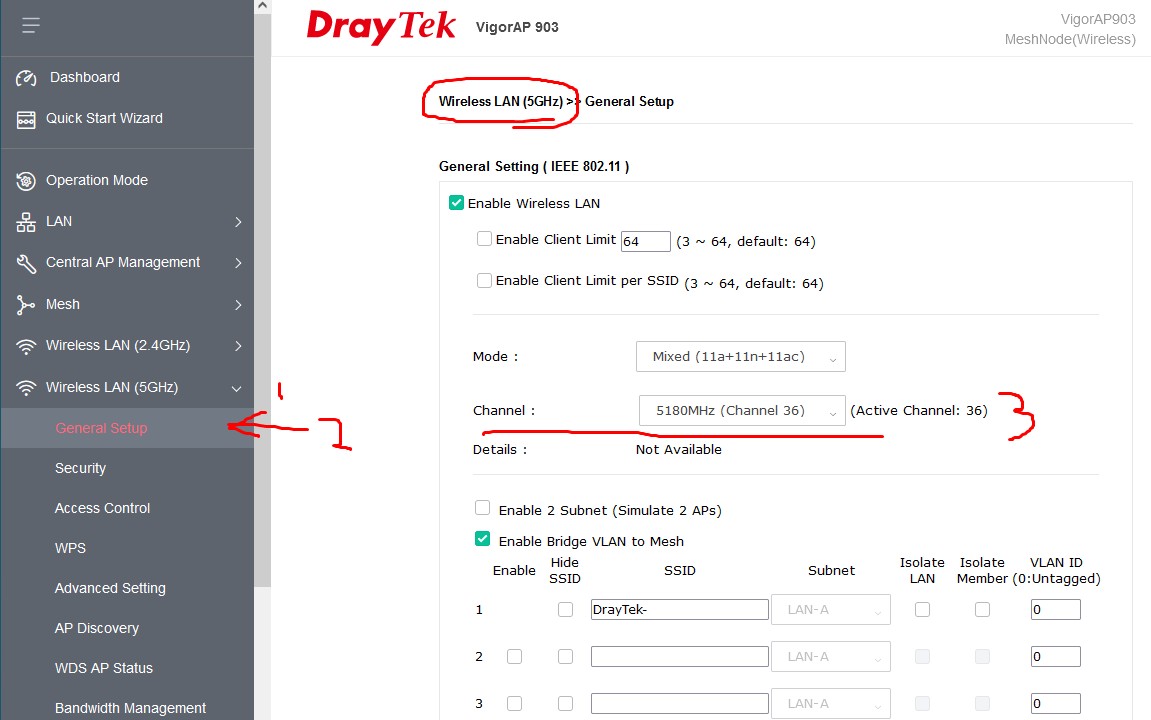Open the Mode dropdown Mixed (11a+11n+11ac)

click(x=740, y=357)
